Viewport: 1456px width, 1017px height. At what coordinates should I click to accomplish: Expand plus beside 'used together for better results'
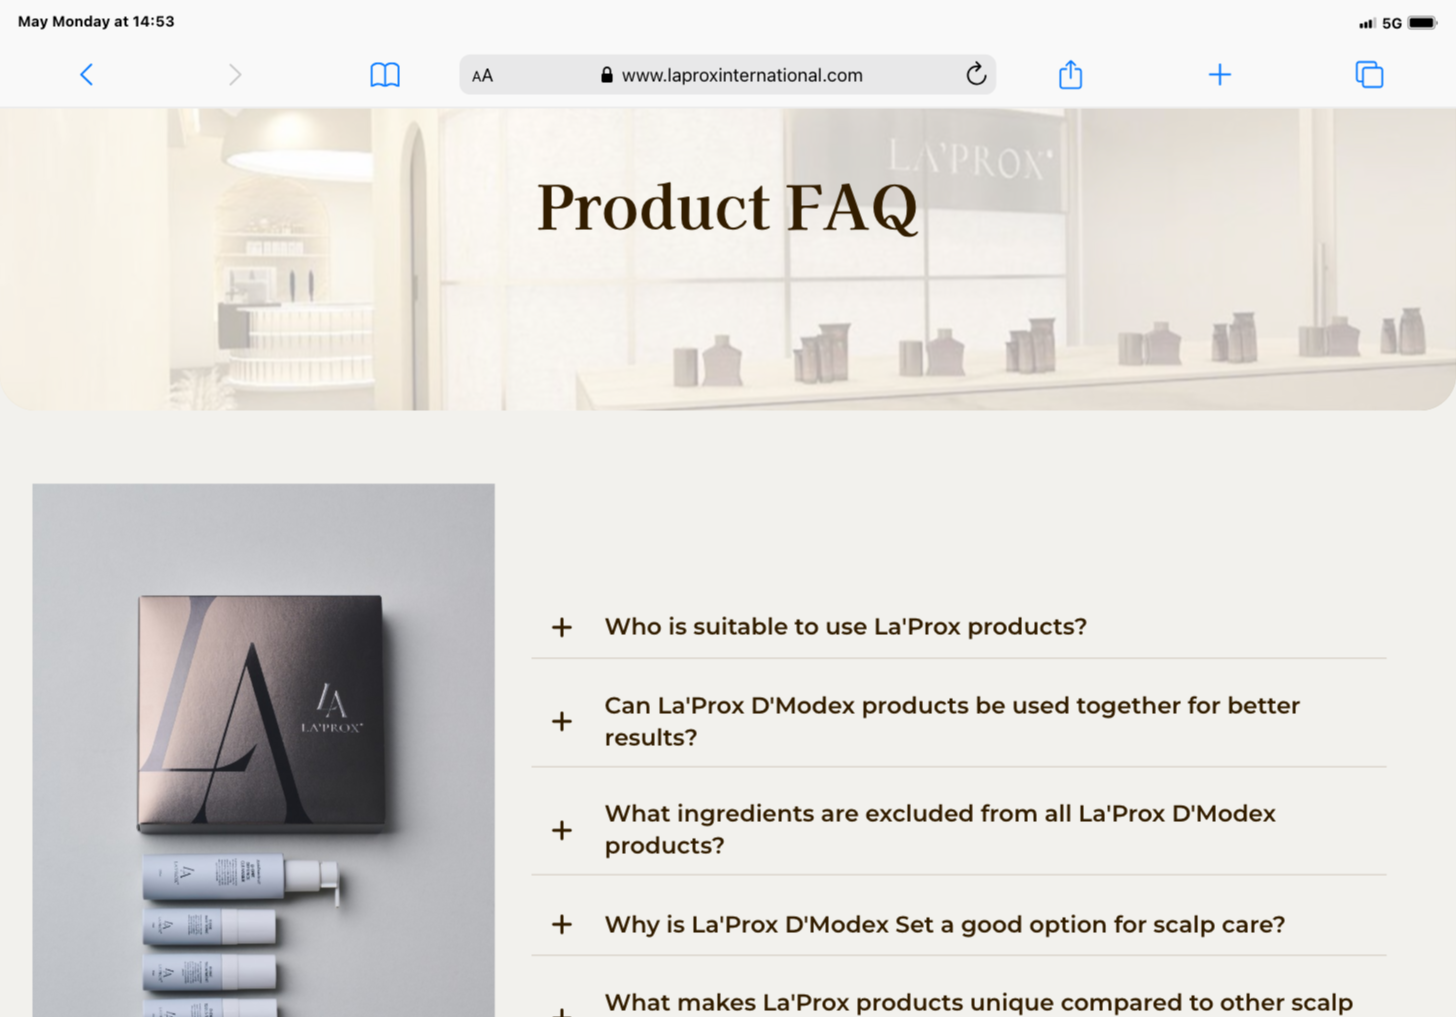point(562,721)
